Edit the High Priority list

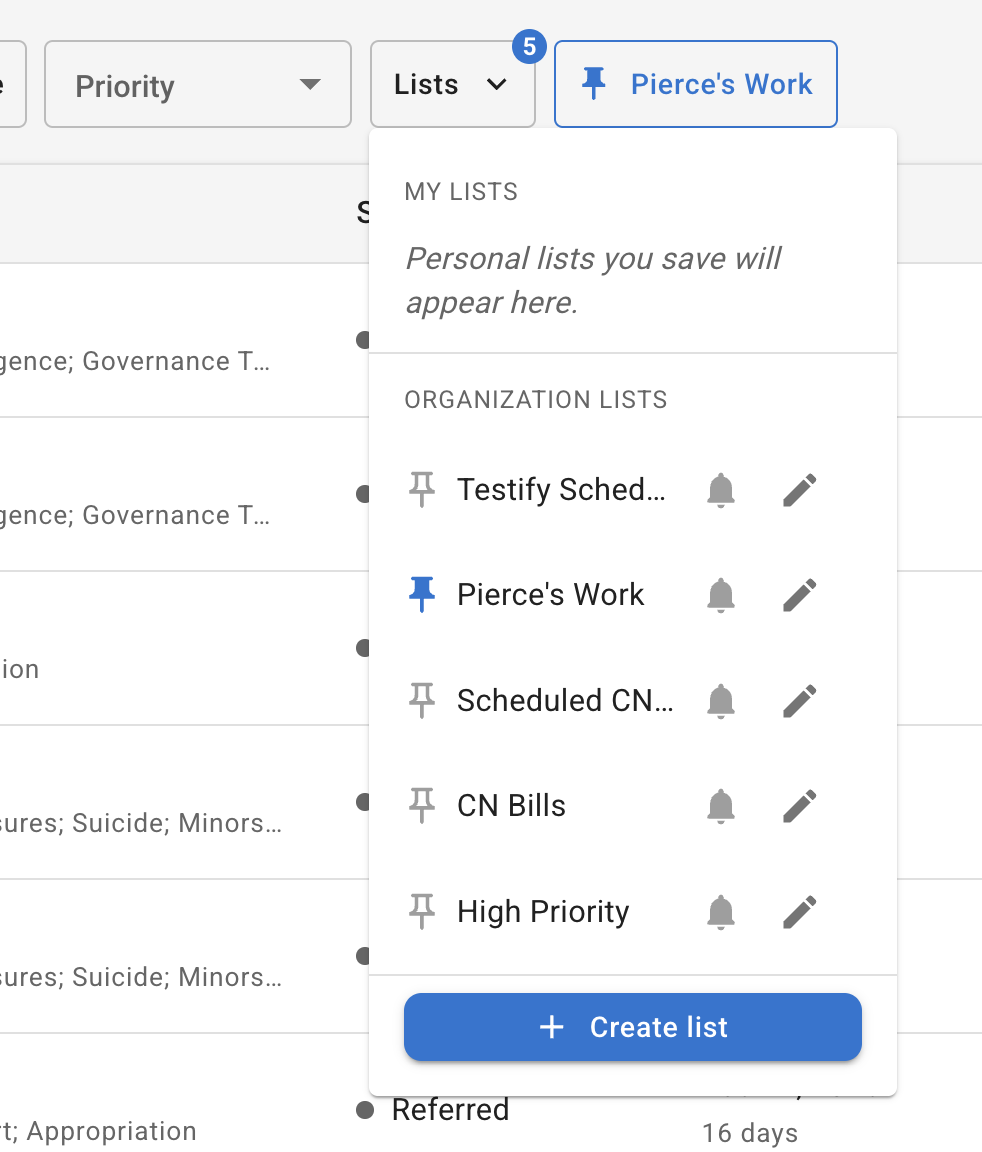point(799,911)
